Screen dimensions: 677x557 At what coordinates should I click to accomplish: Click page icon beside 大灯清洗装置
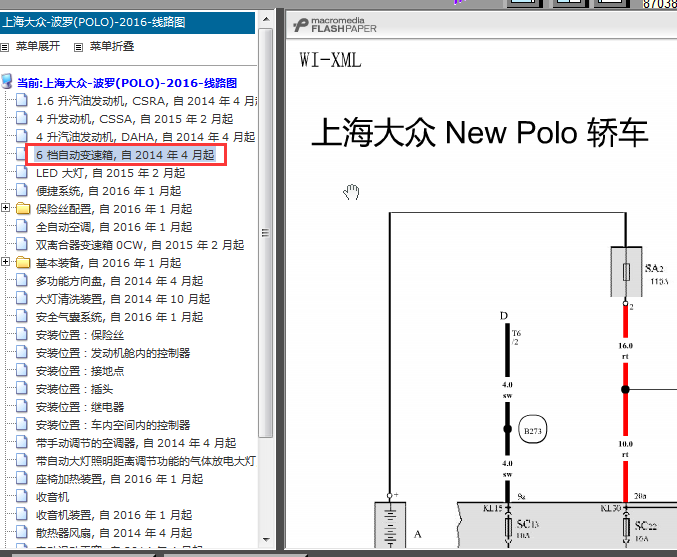(x=22, y=298)
